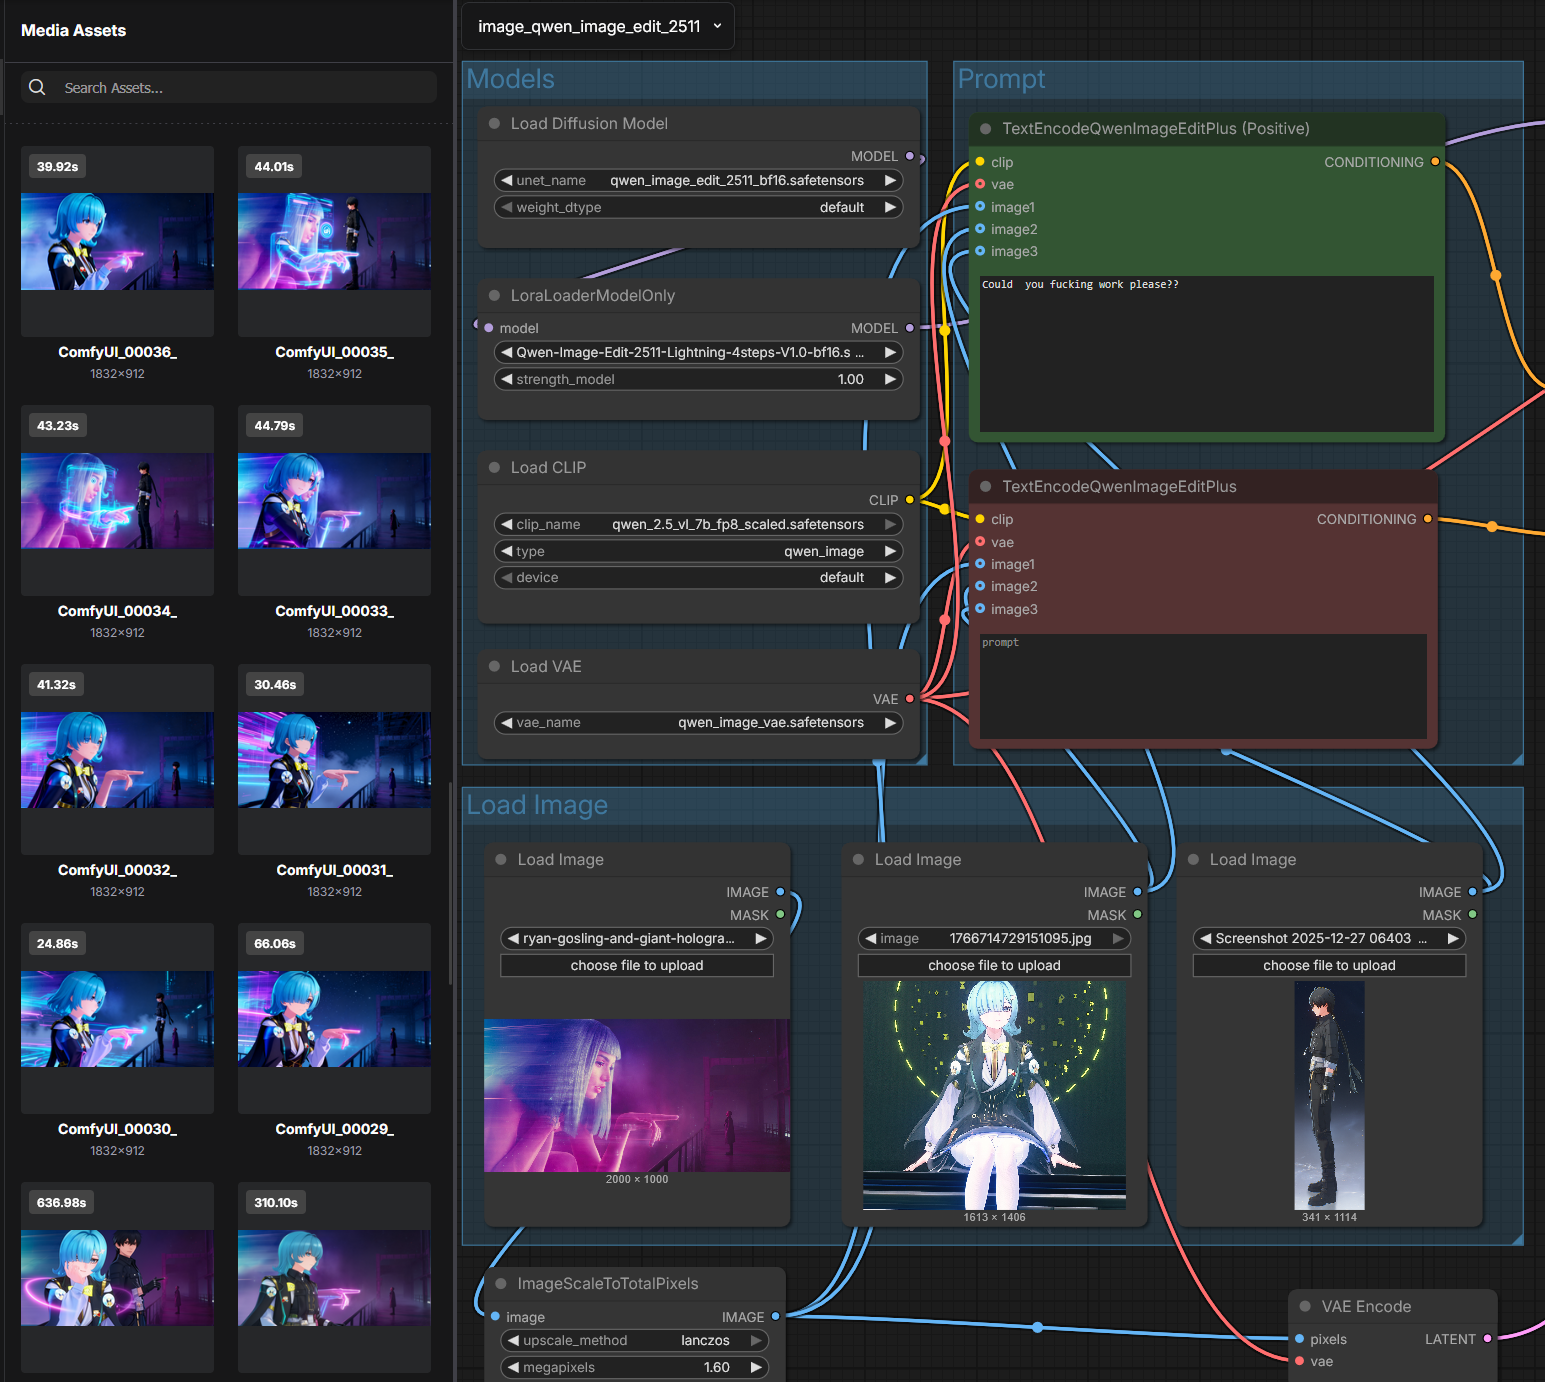
Task: Click next arrow on ryan-gosling image selector
Action: coord(760,939)
